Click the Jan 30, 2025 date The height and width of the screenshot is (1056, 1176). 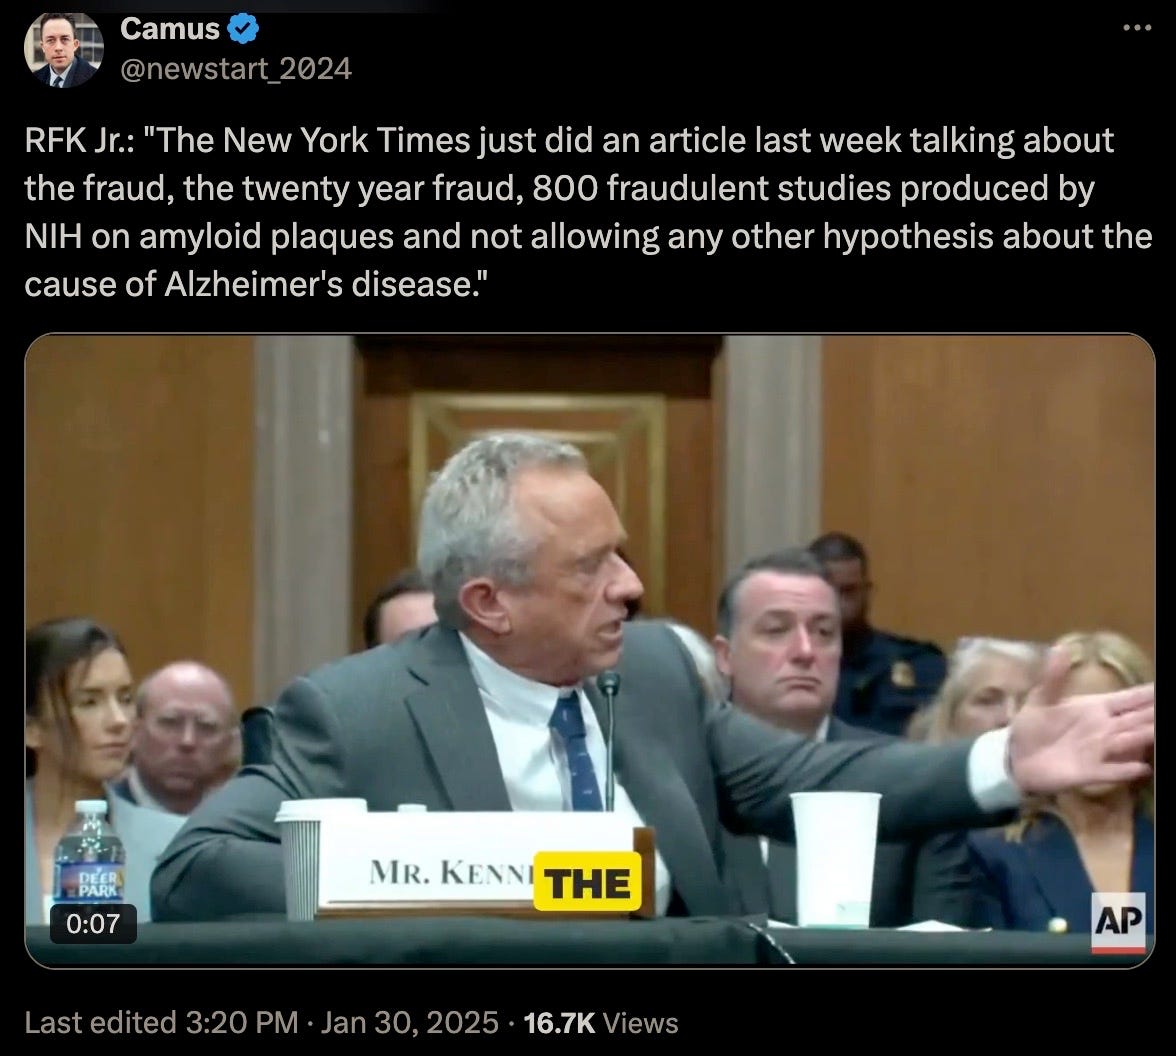coord(410,1023)
